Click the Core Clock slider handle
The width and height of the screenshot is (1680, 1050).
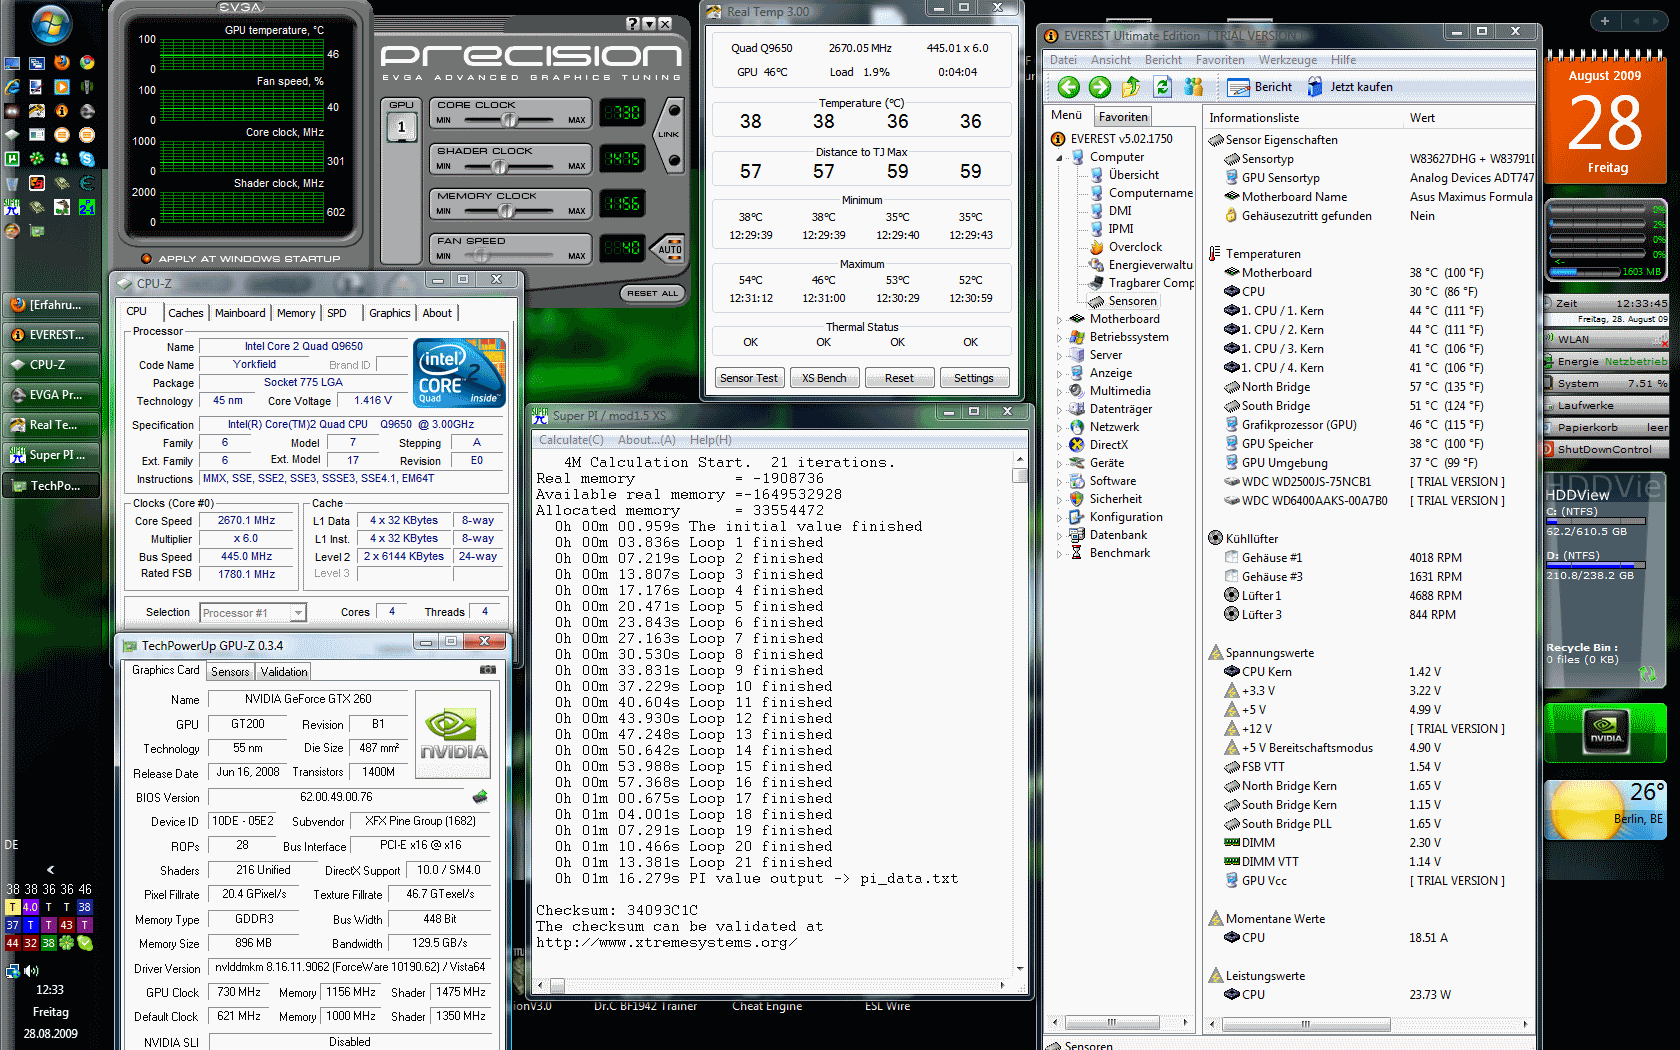tap(509, 120)
